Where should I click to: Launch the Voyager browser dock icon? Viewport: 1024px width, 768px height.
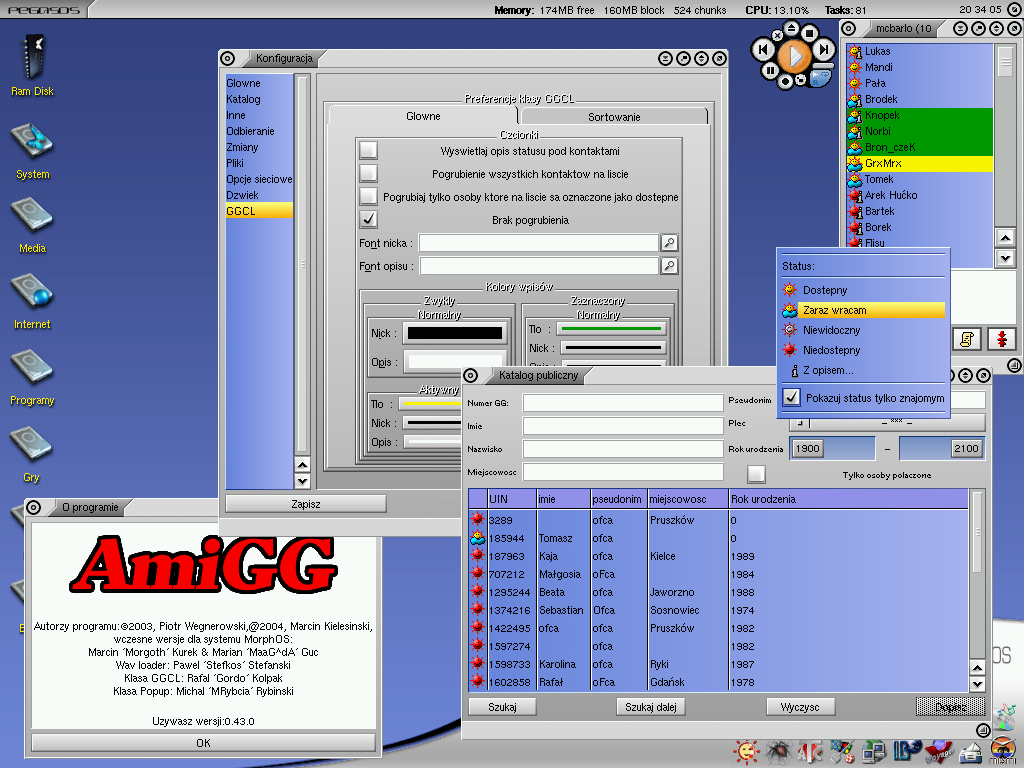coord(939,752)
